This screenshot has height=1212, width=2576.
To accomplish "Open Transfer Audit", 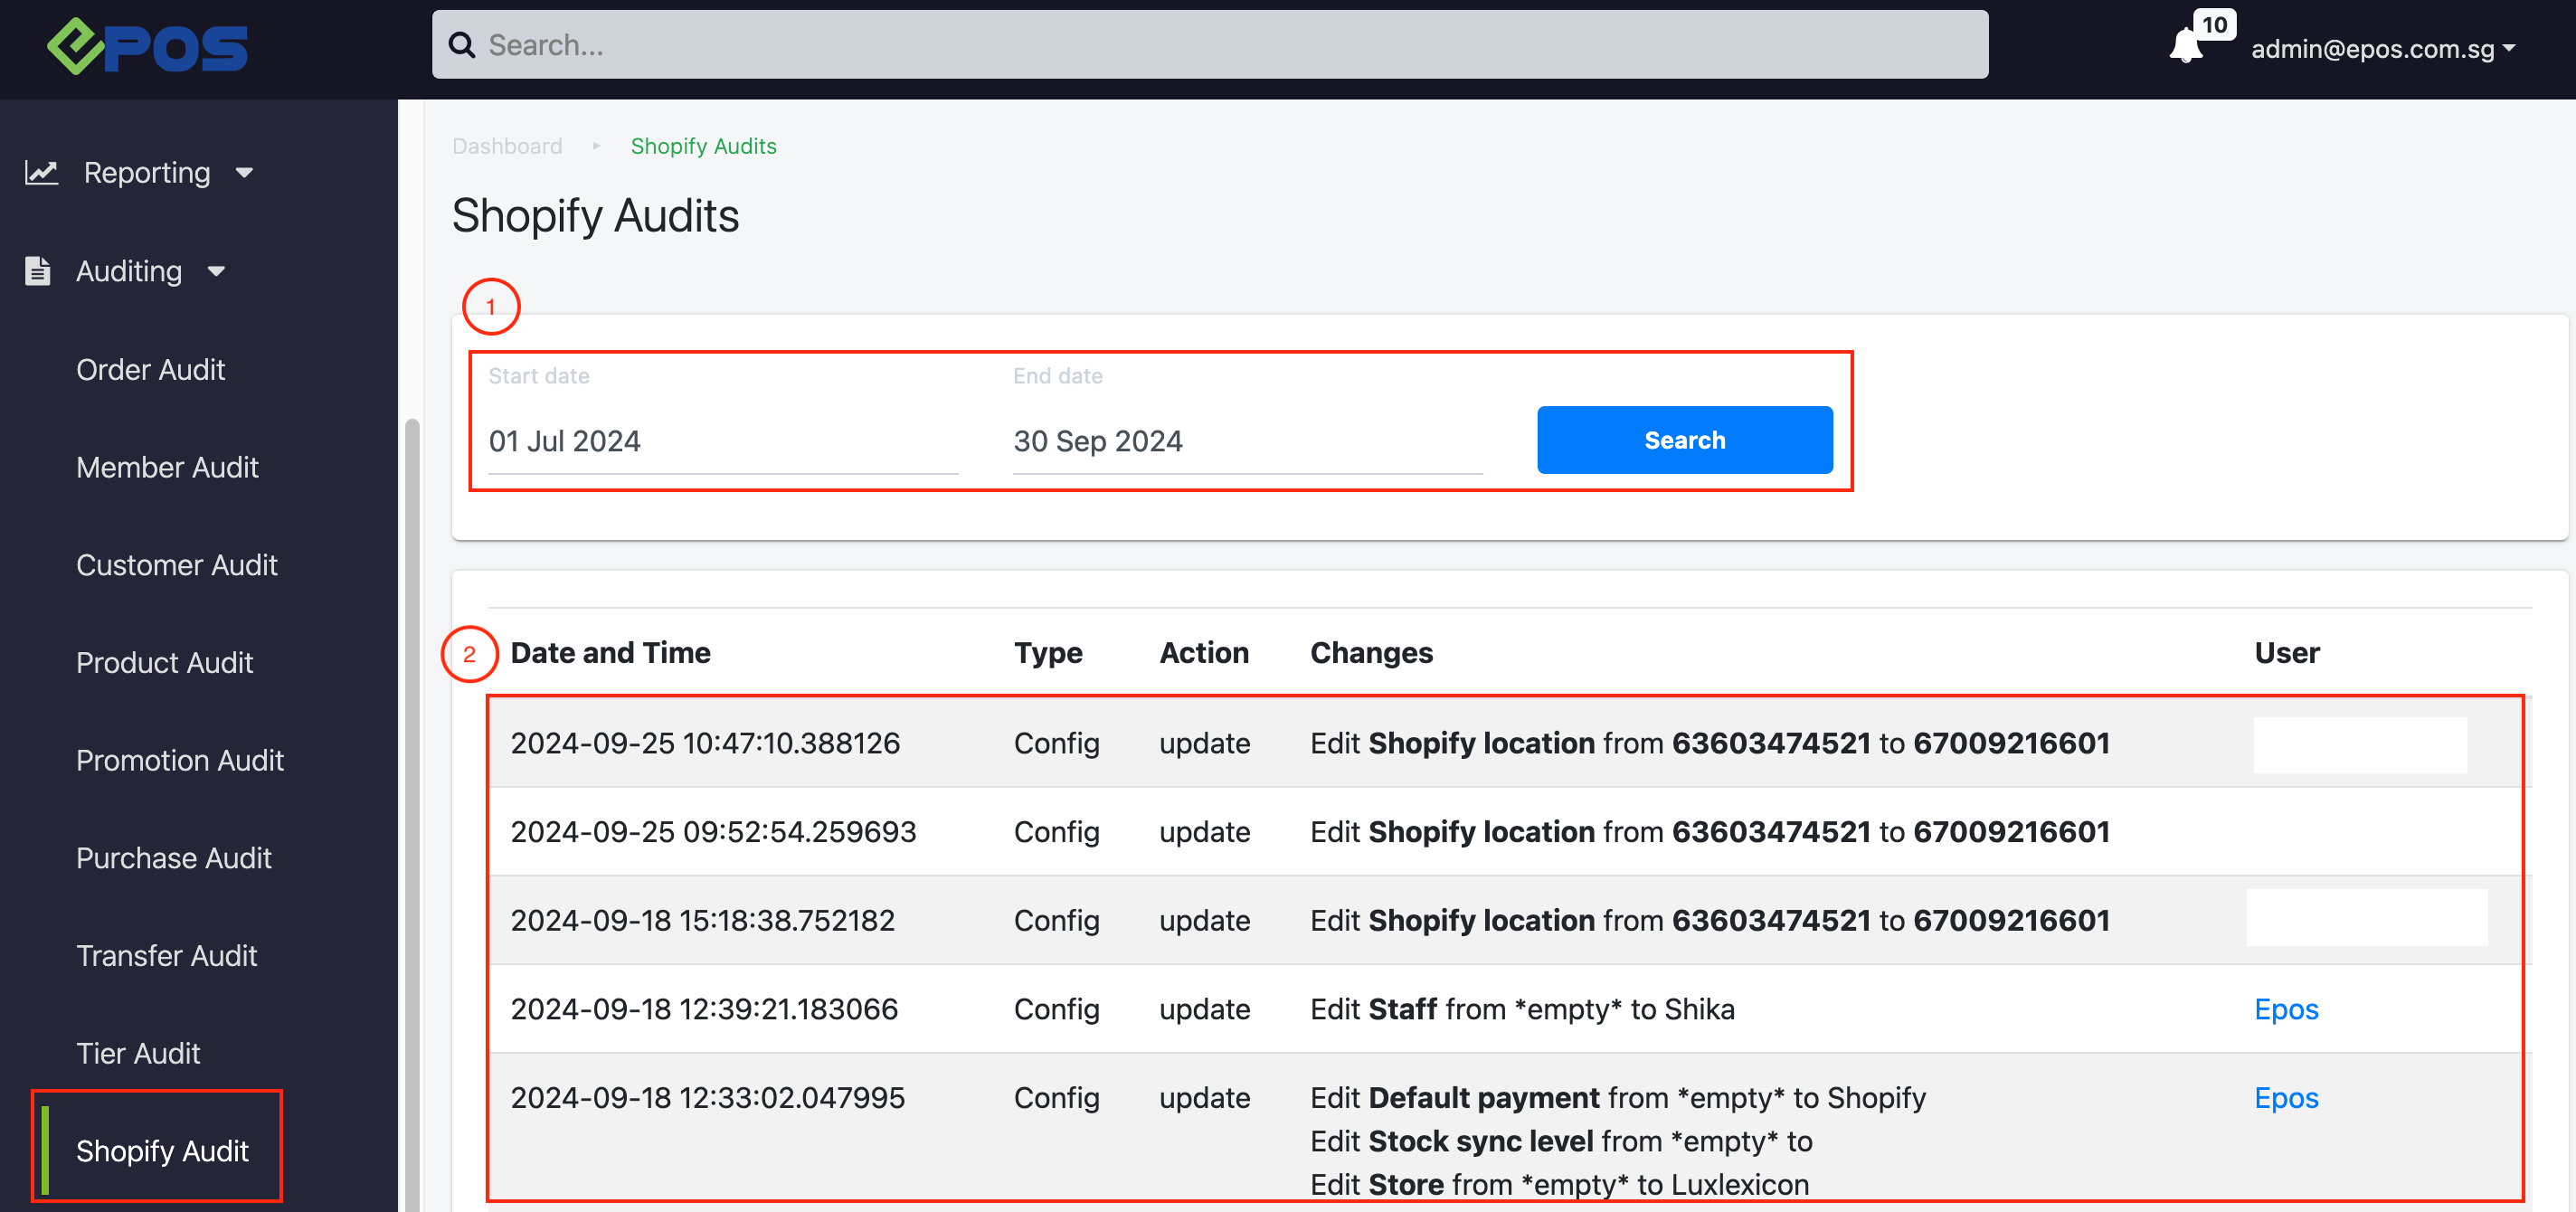I will coord(166,955).
